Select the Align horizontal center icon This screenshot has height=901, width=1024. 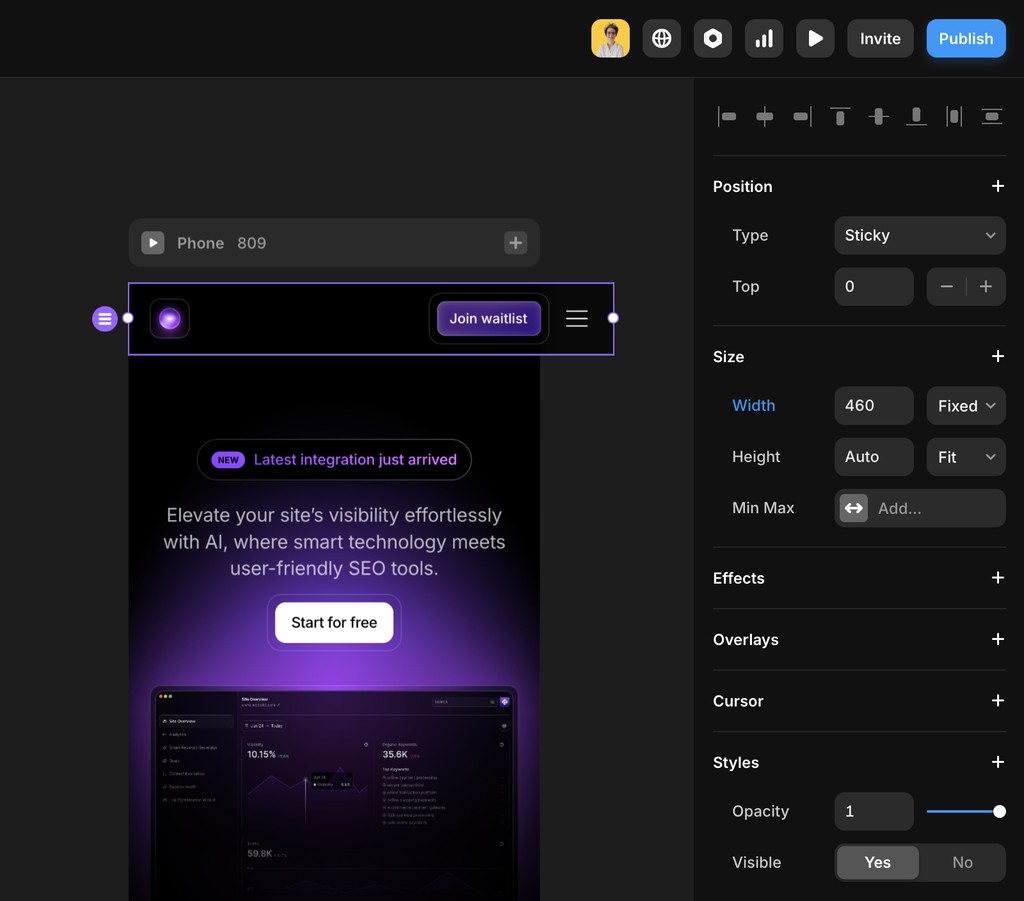click(x=764, y=116)
